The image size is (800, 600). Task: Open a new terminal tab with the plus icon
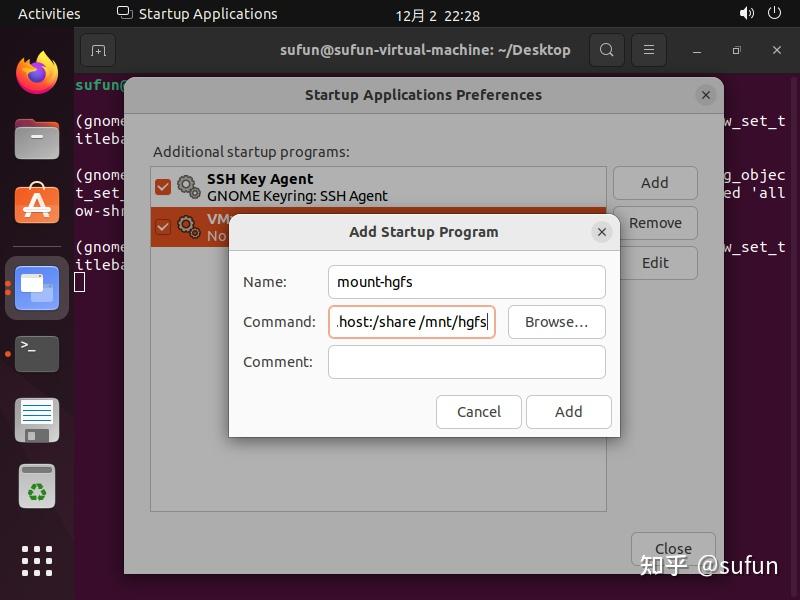click(x=97, y=49)
